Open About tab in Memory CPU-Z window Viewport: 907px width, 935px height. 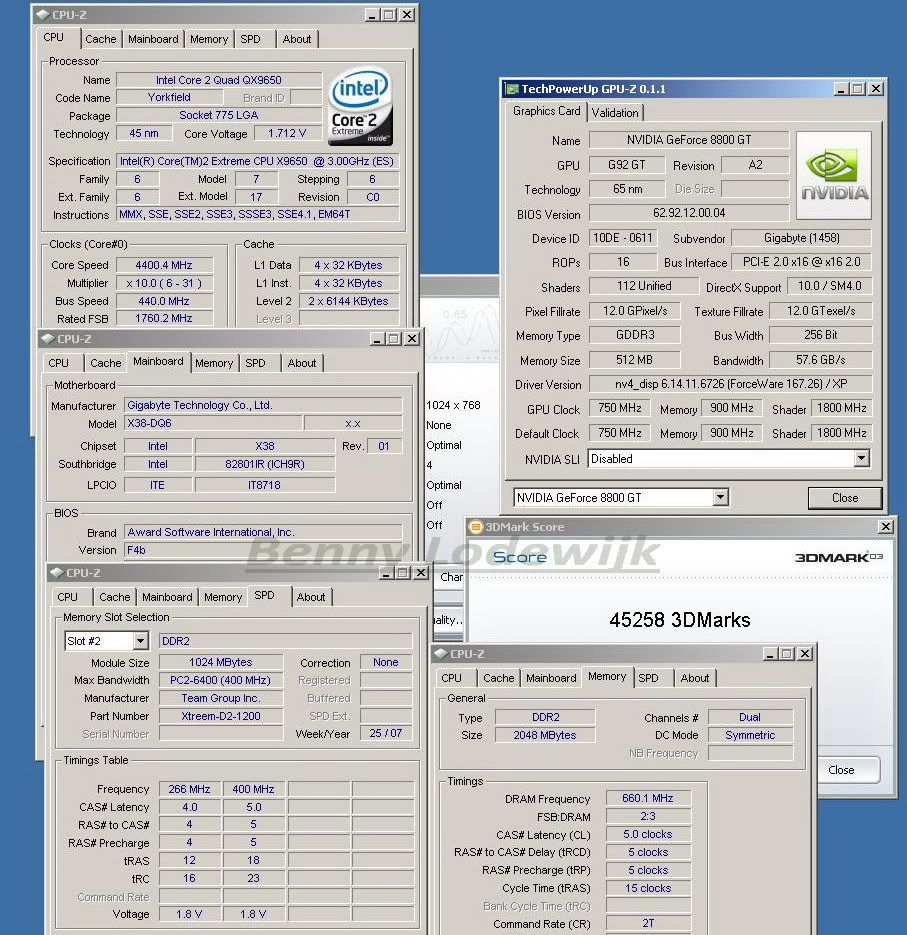tap(695, 678)
